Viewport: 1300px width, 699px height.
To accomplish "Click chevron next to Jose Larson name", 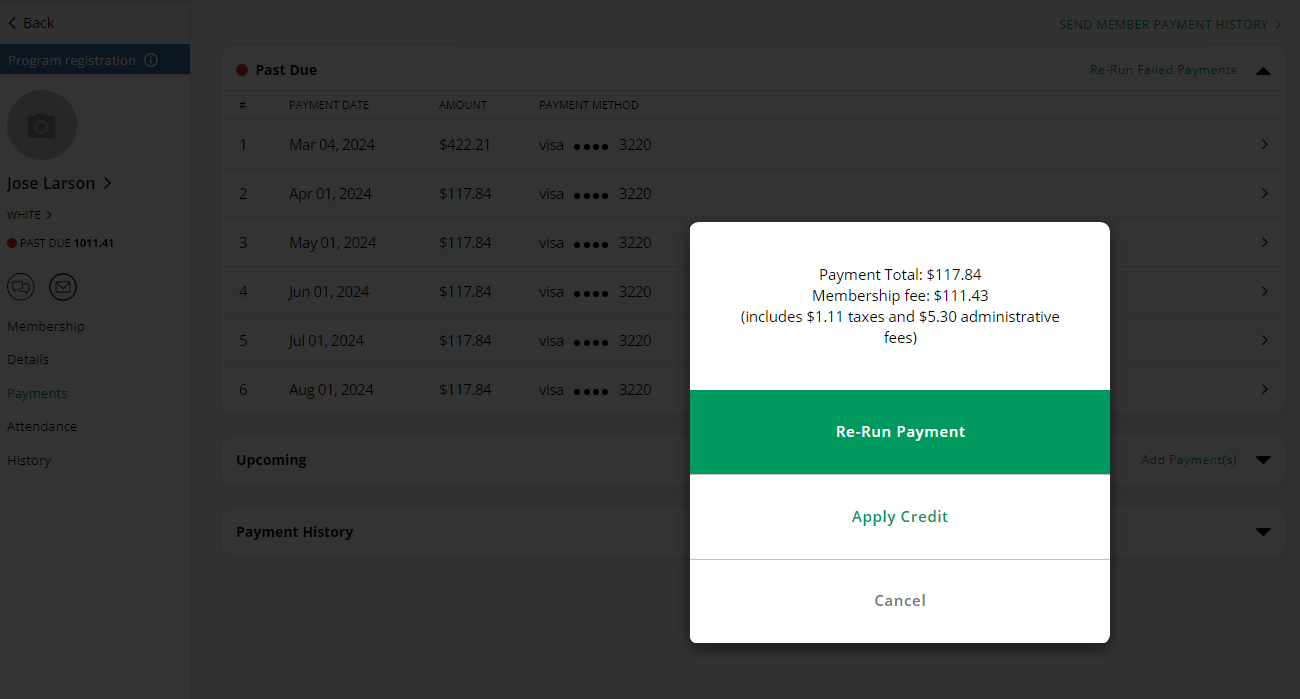I will (x=108, y=184).
